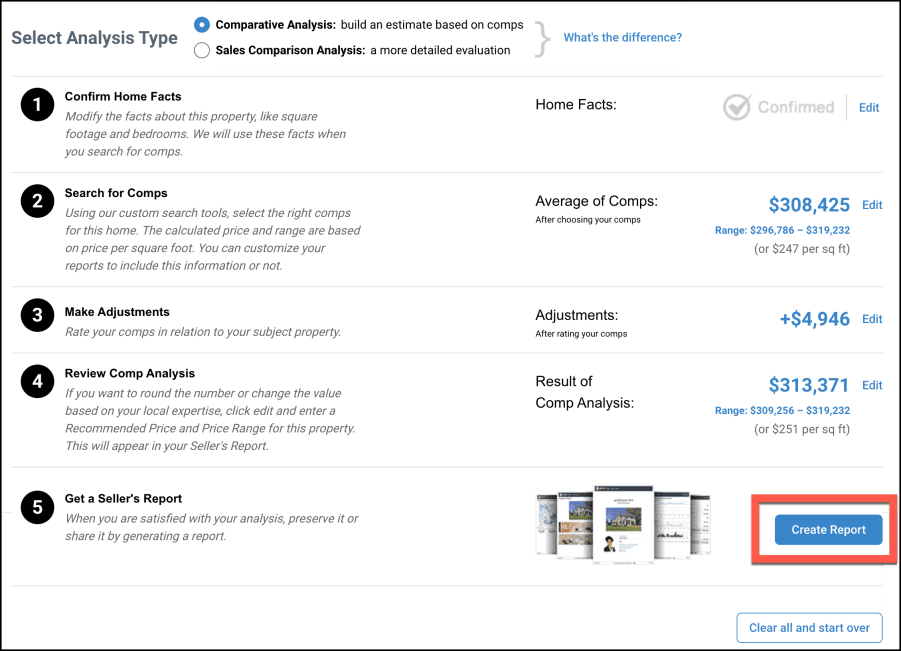This screenshot has height=651, width=901.
Task: Open the "What's the difference?" link
Action: 622,38
